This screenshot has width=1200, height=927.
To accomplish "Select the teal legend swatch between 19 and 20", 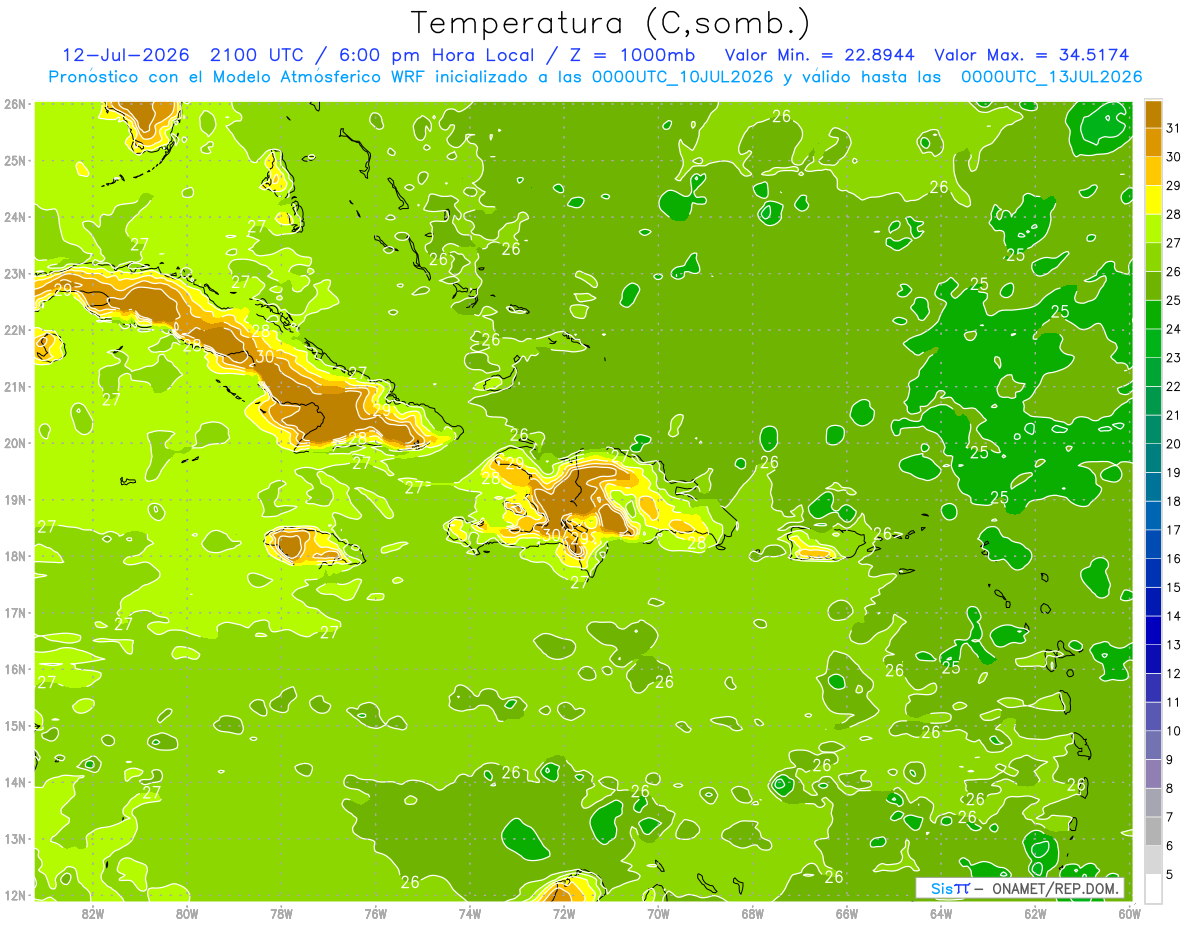I will click(1153, 458).
